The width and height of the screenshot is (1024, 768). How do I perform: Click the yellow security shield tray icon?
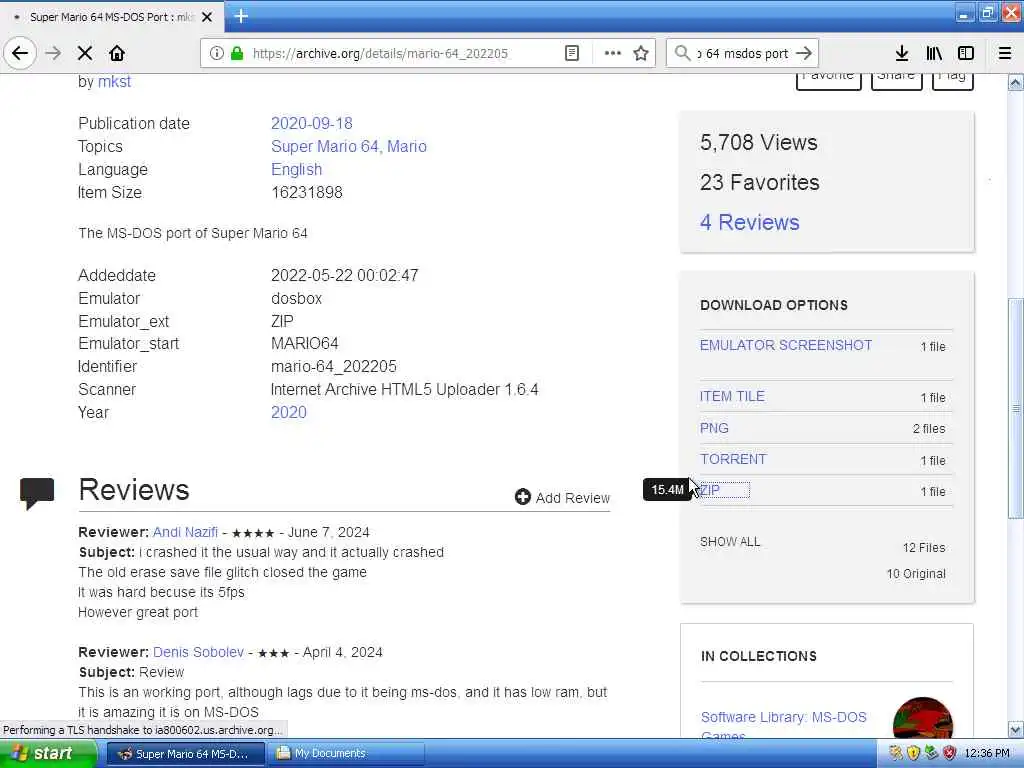click(913, 753)
